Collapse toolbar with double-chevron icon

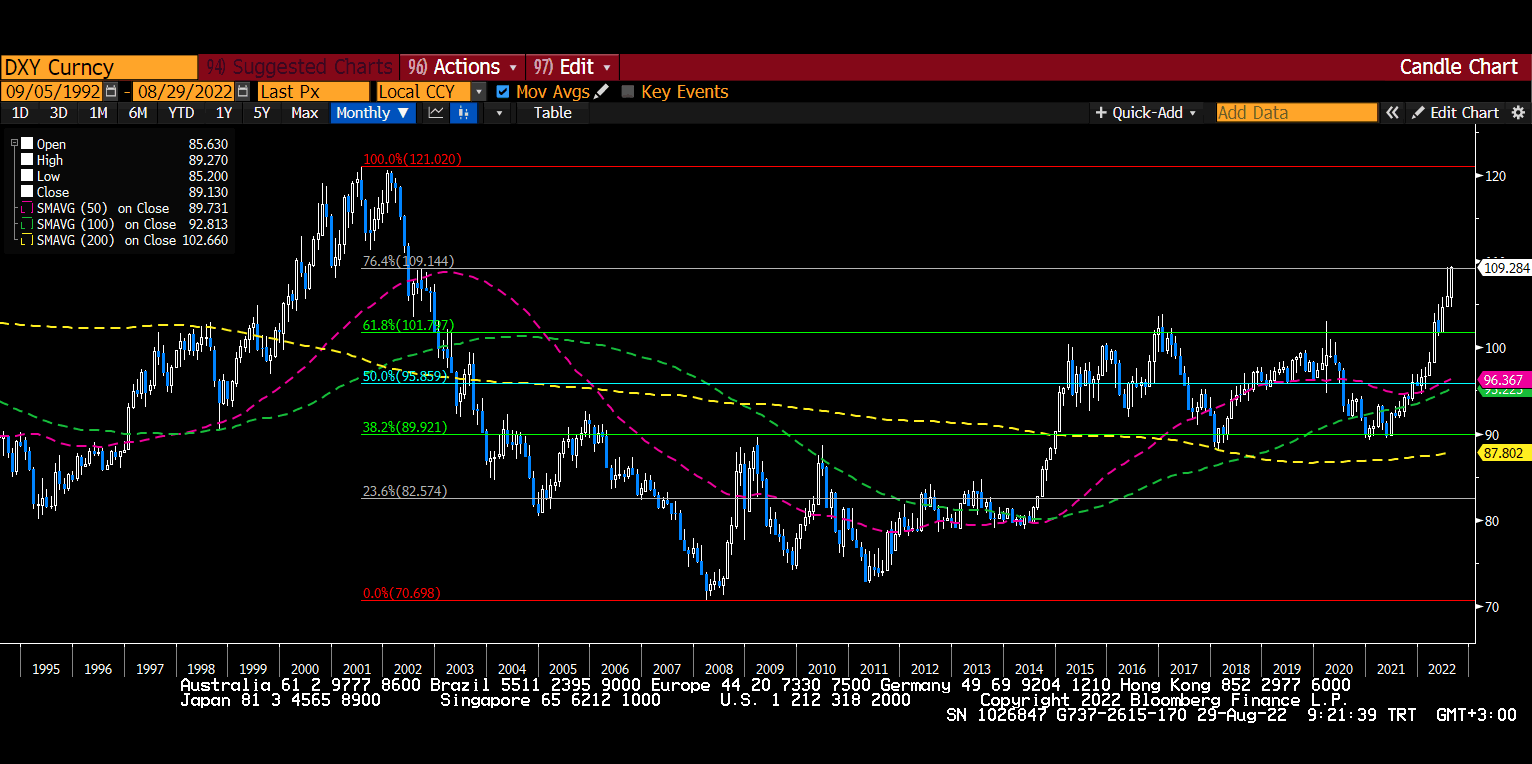(1392, 113)
